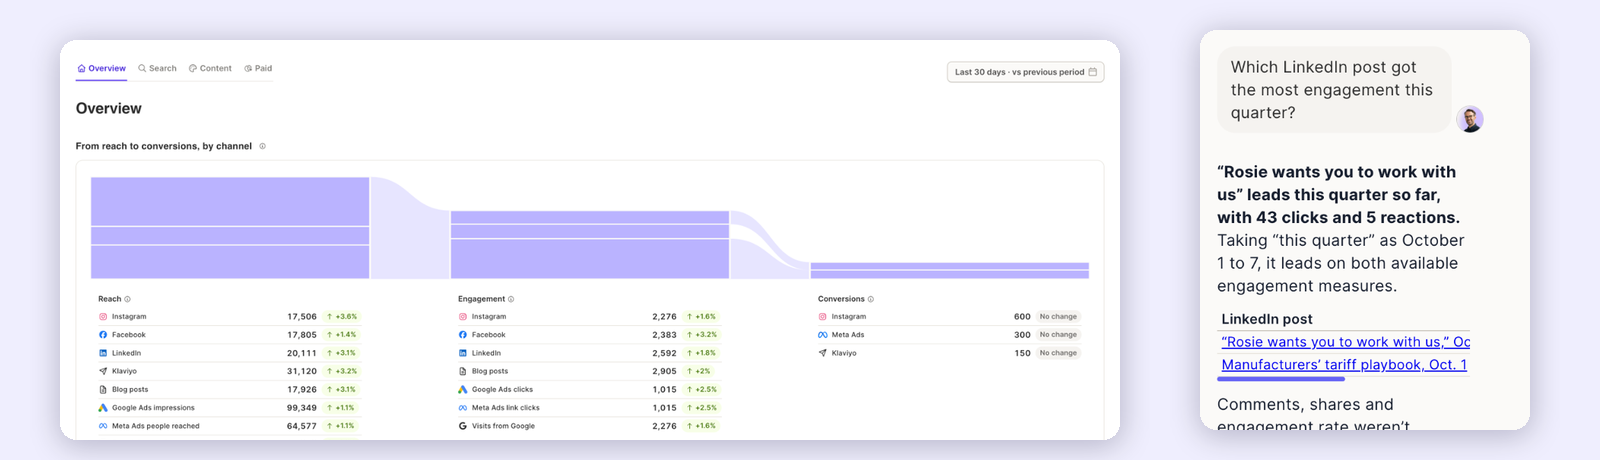Click the Blog posts reach value 17,926

pyautogui.click(x=302, y=389)
